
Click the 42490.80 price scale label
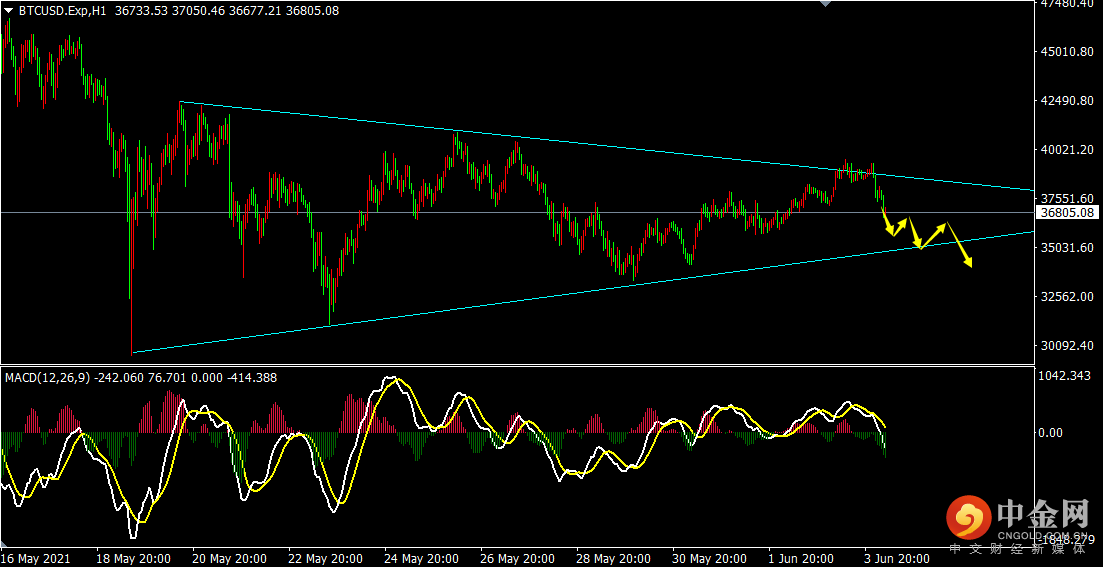pyautogui.click(x=1069, y=101)
